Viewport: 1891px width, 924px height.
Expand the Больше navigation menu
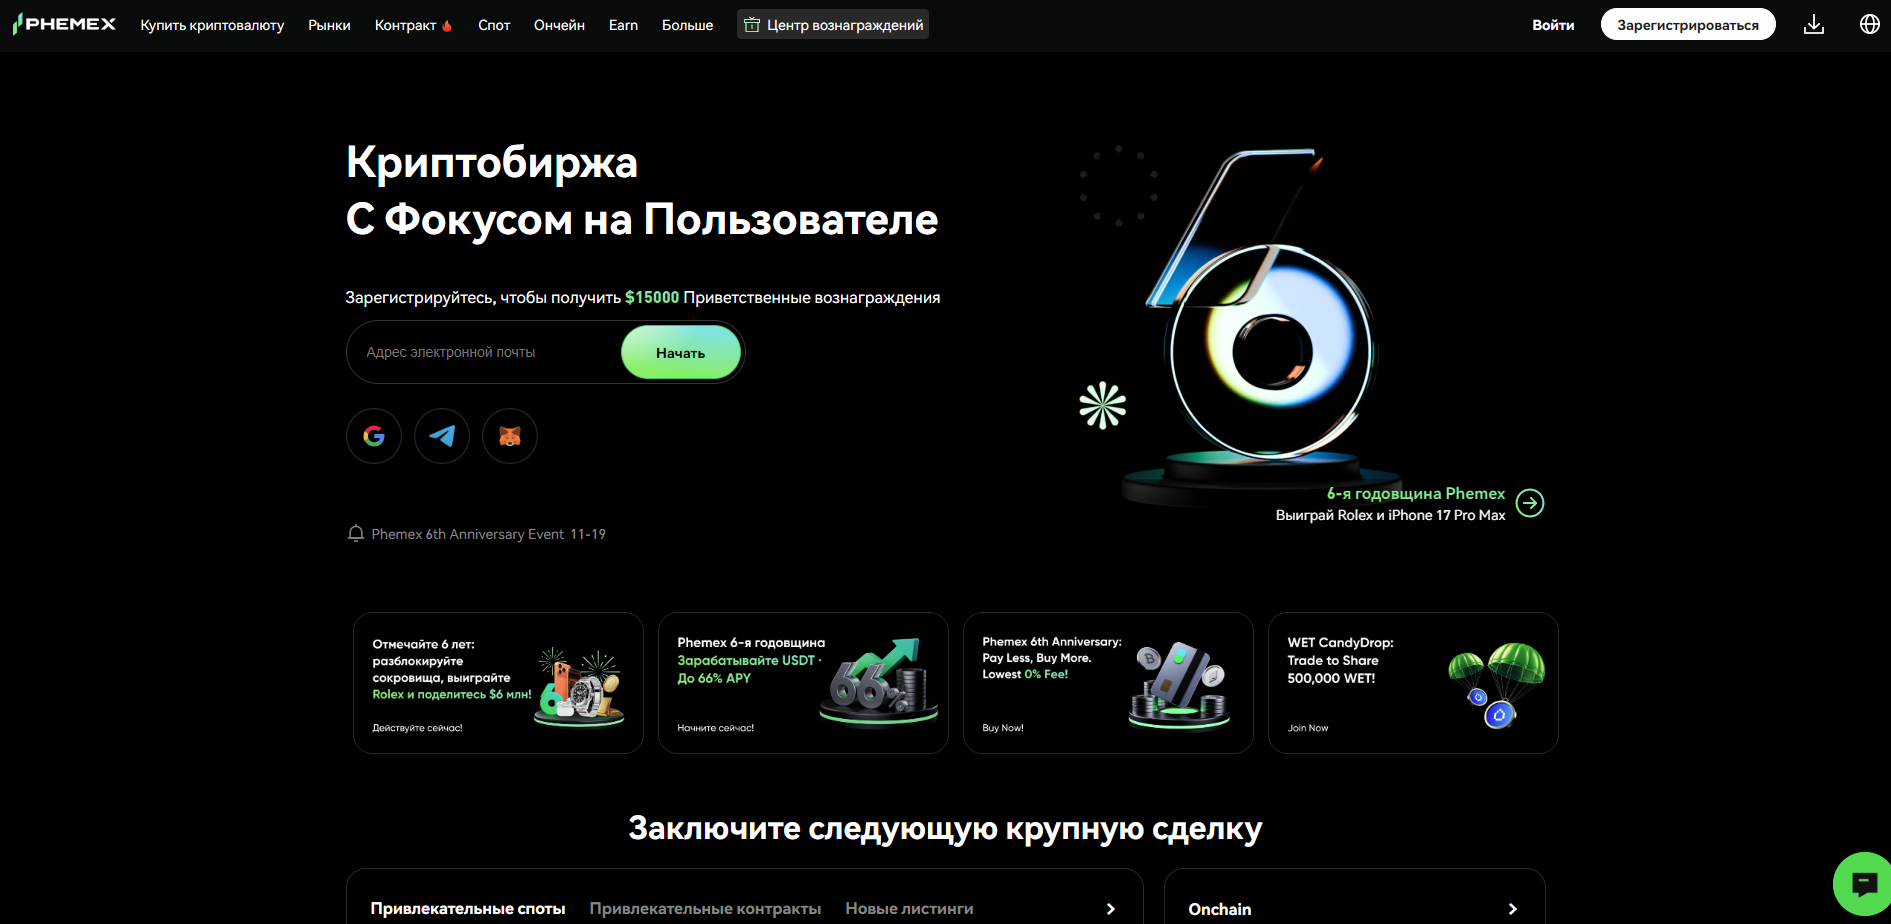(688, 24)
